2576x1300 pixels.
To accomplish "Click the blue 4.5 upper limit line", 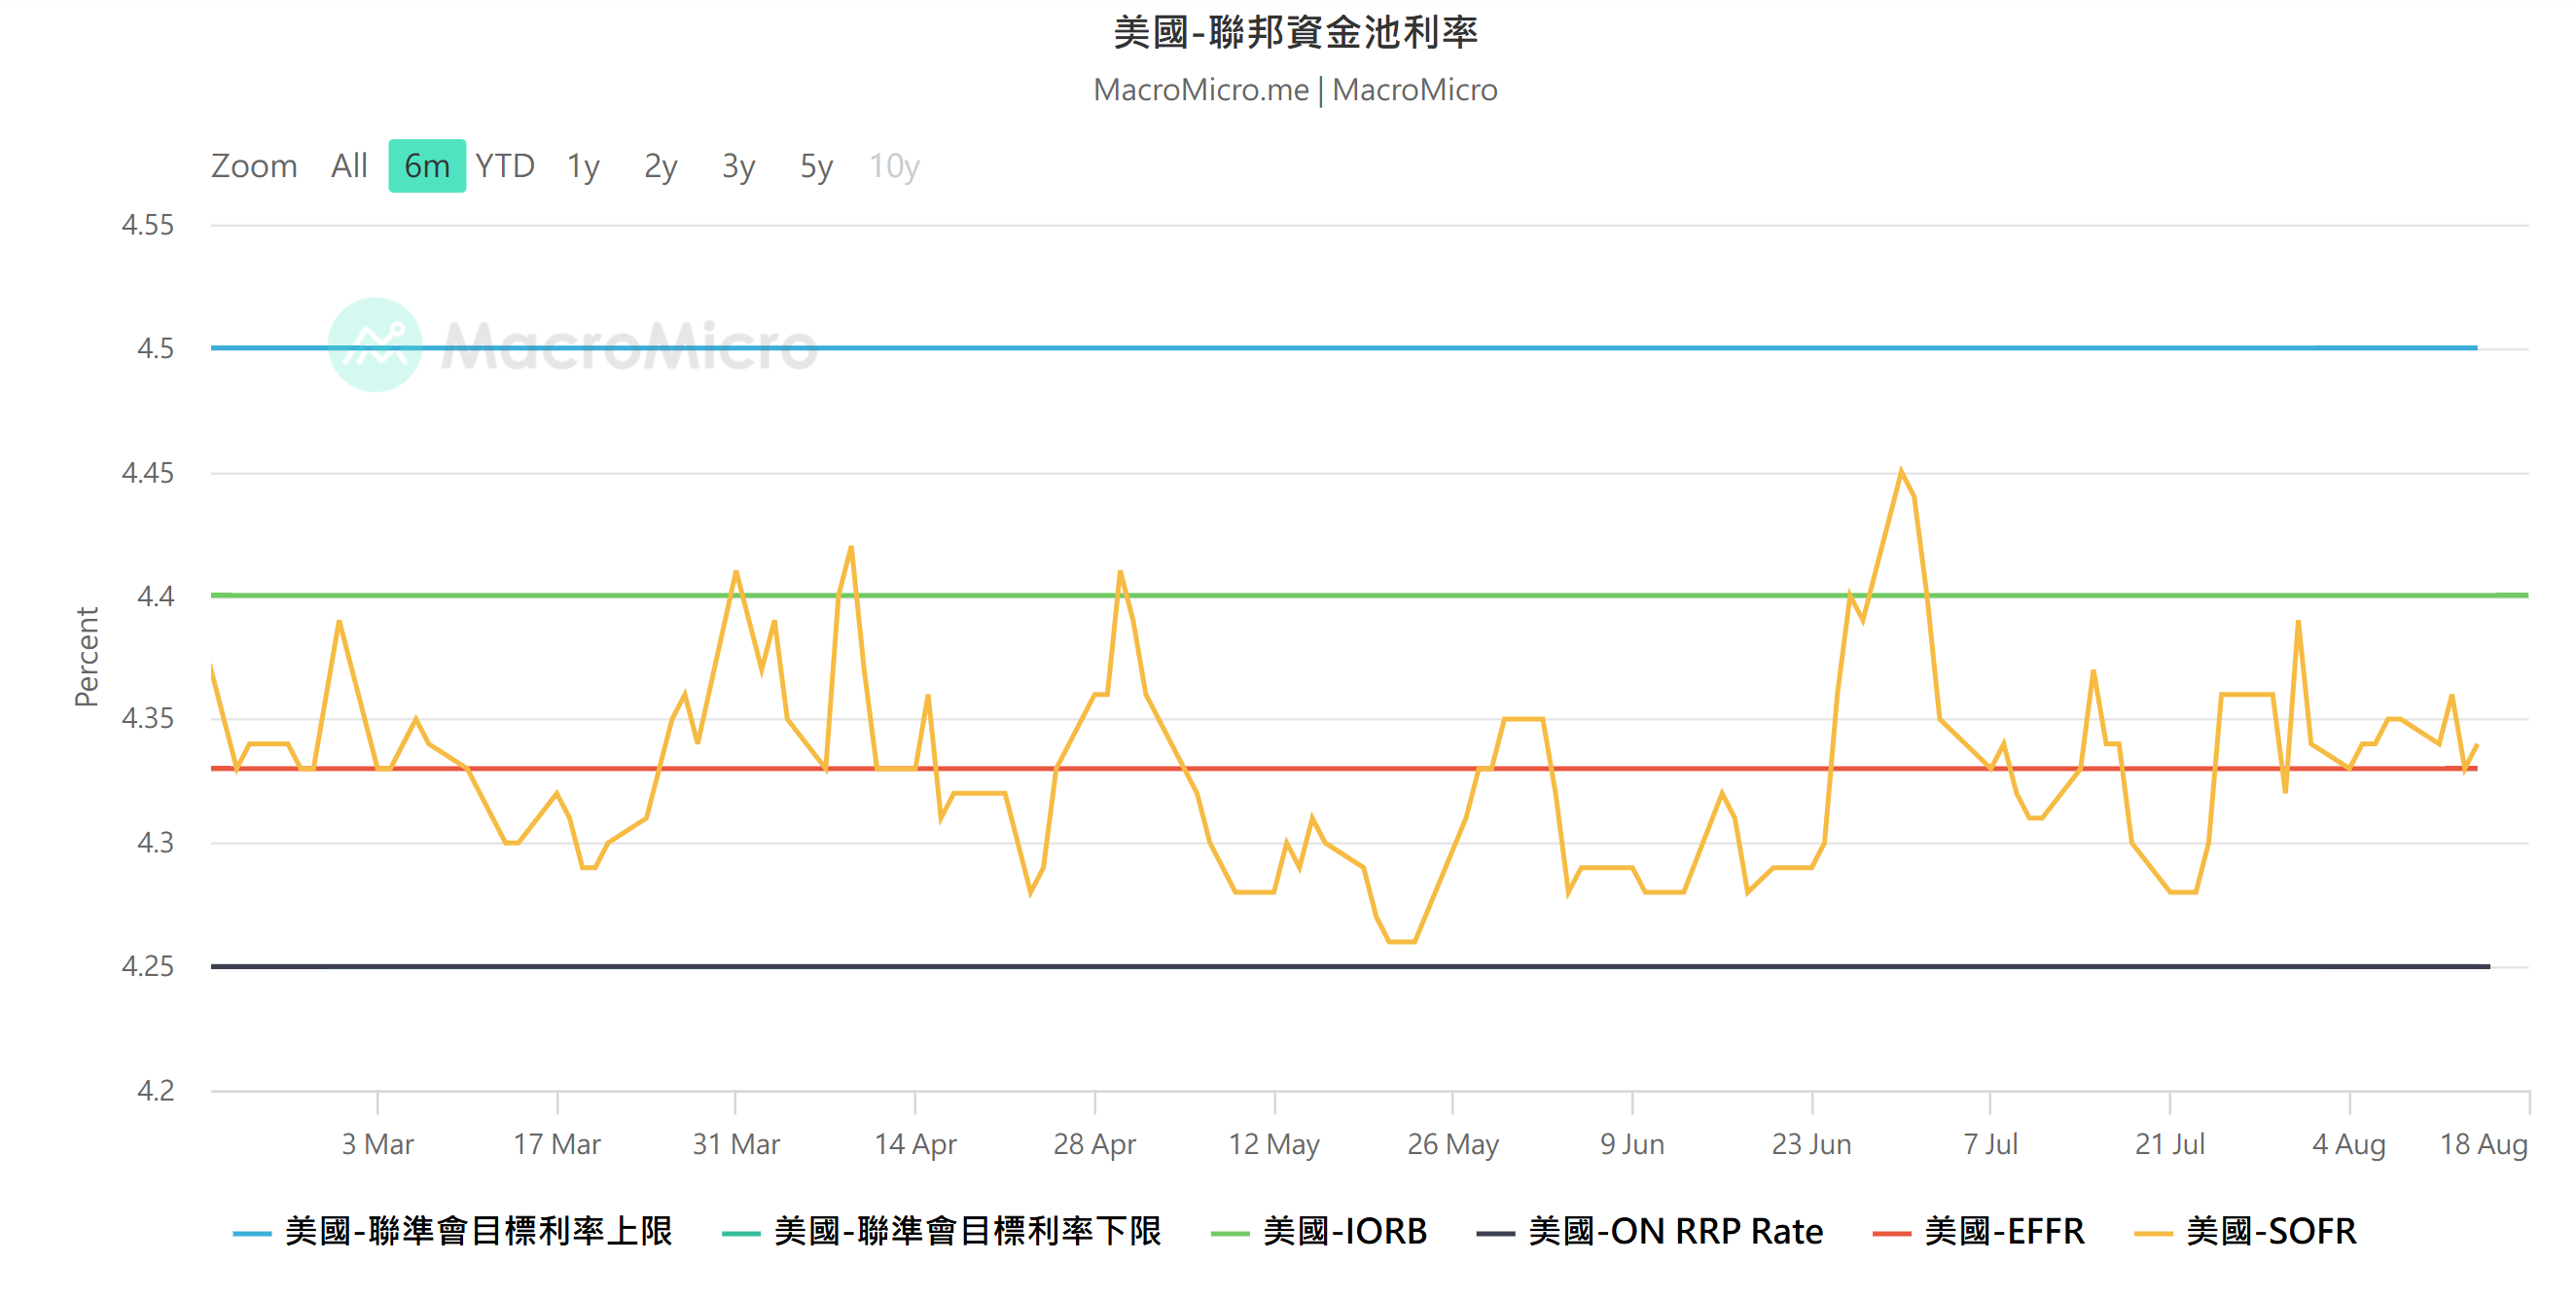I will (x=1344, y=348).
